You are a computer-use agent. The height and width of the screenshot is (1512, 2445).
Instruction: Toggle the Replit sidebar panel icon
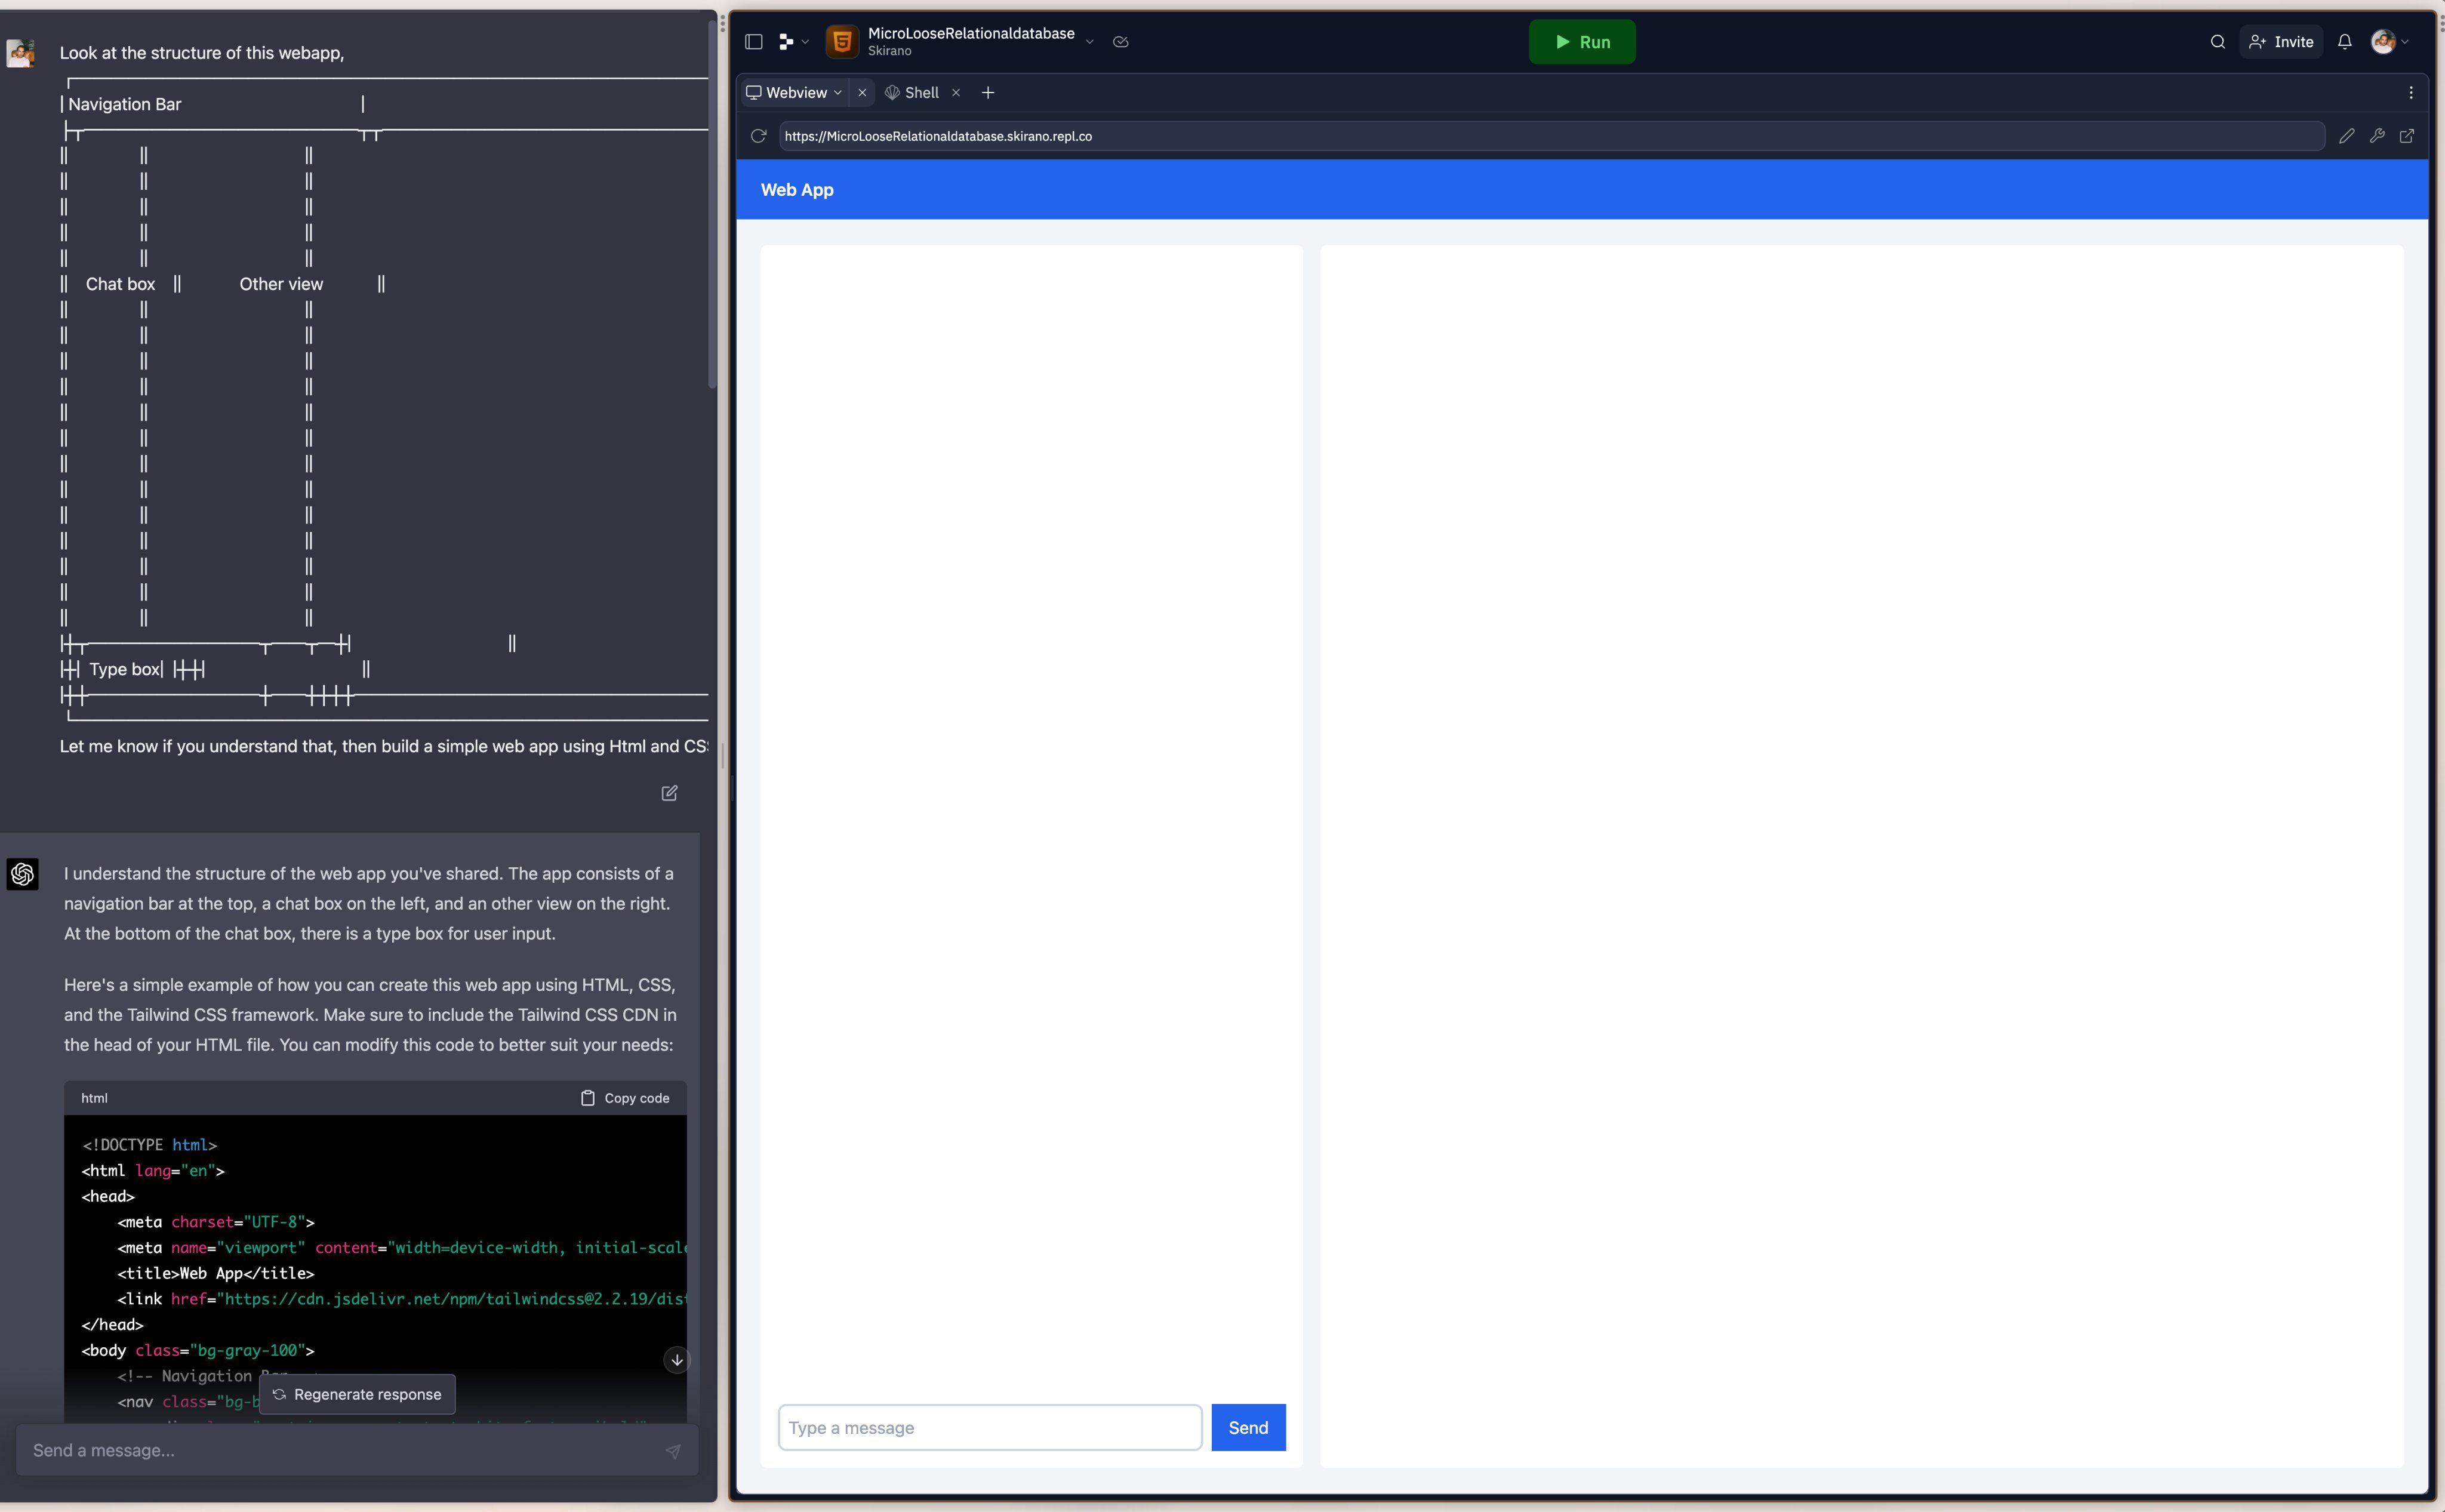click(x=754, y=42)
